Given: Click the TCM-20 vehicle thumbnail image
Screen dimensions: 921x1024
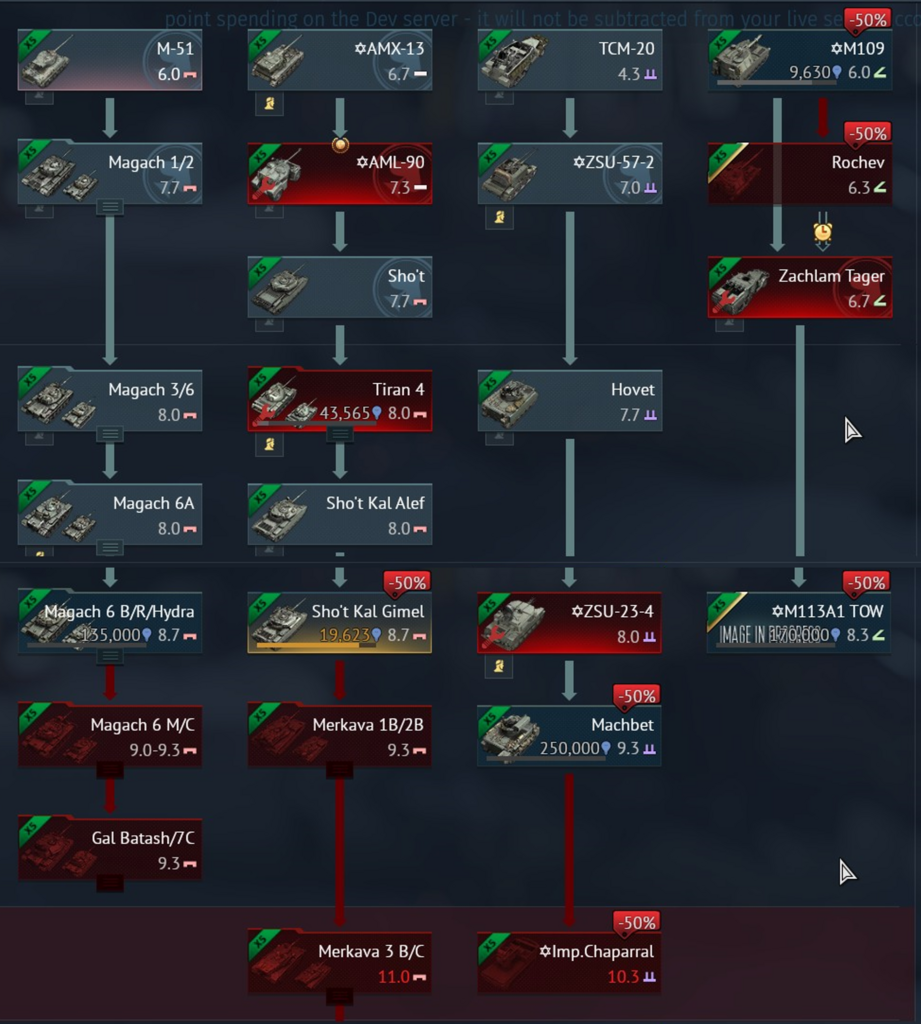Looking at the screenshot, I should coord(516,60).
